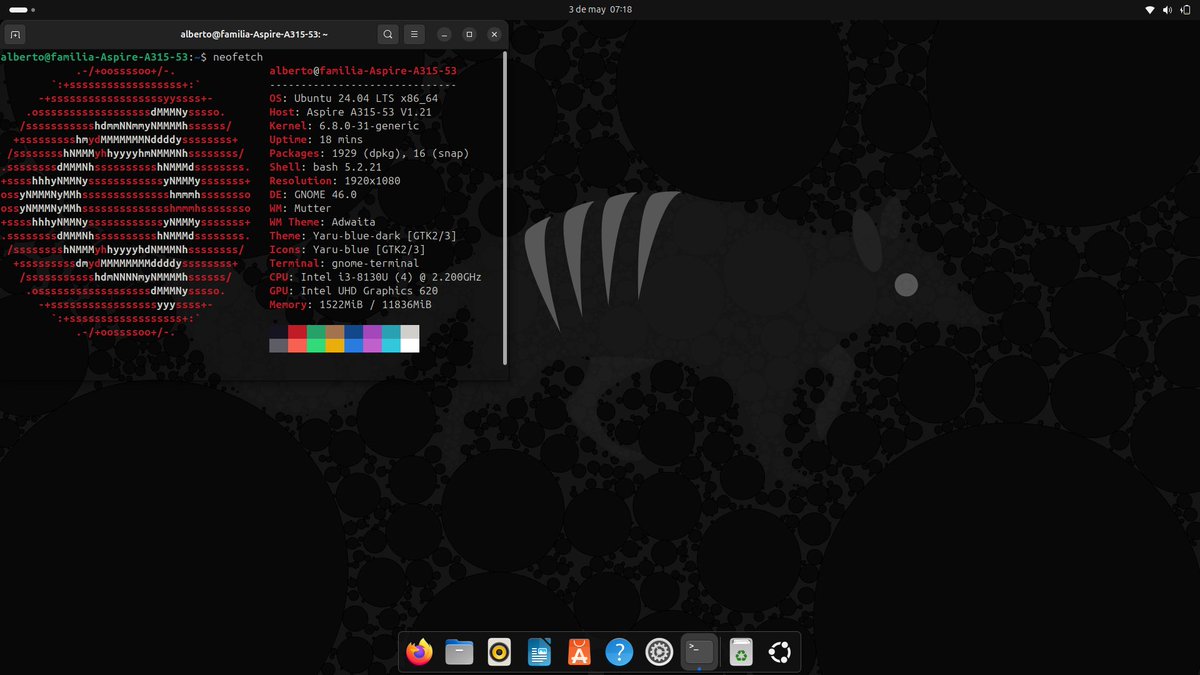
Task: Click 'alberto@familia-Aspire-A315-53' red header in the neofetch output
Action: tap(363, 71)
